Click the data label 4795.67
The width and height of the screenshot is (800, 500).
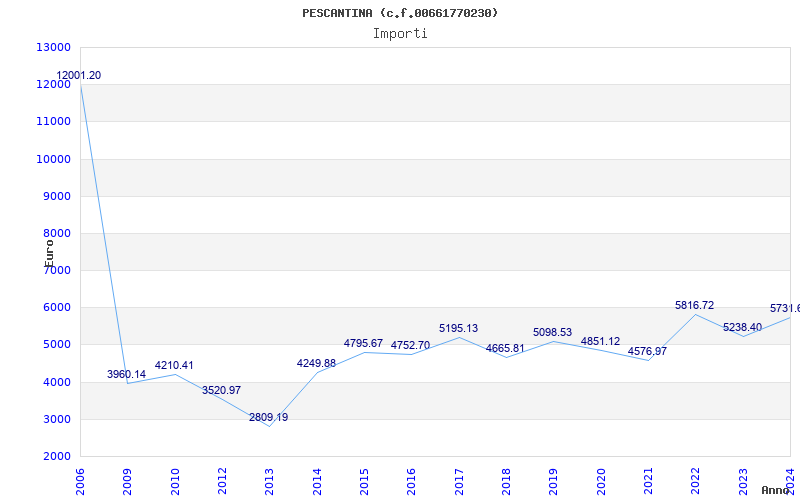[x=363, y=344]
